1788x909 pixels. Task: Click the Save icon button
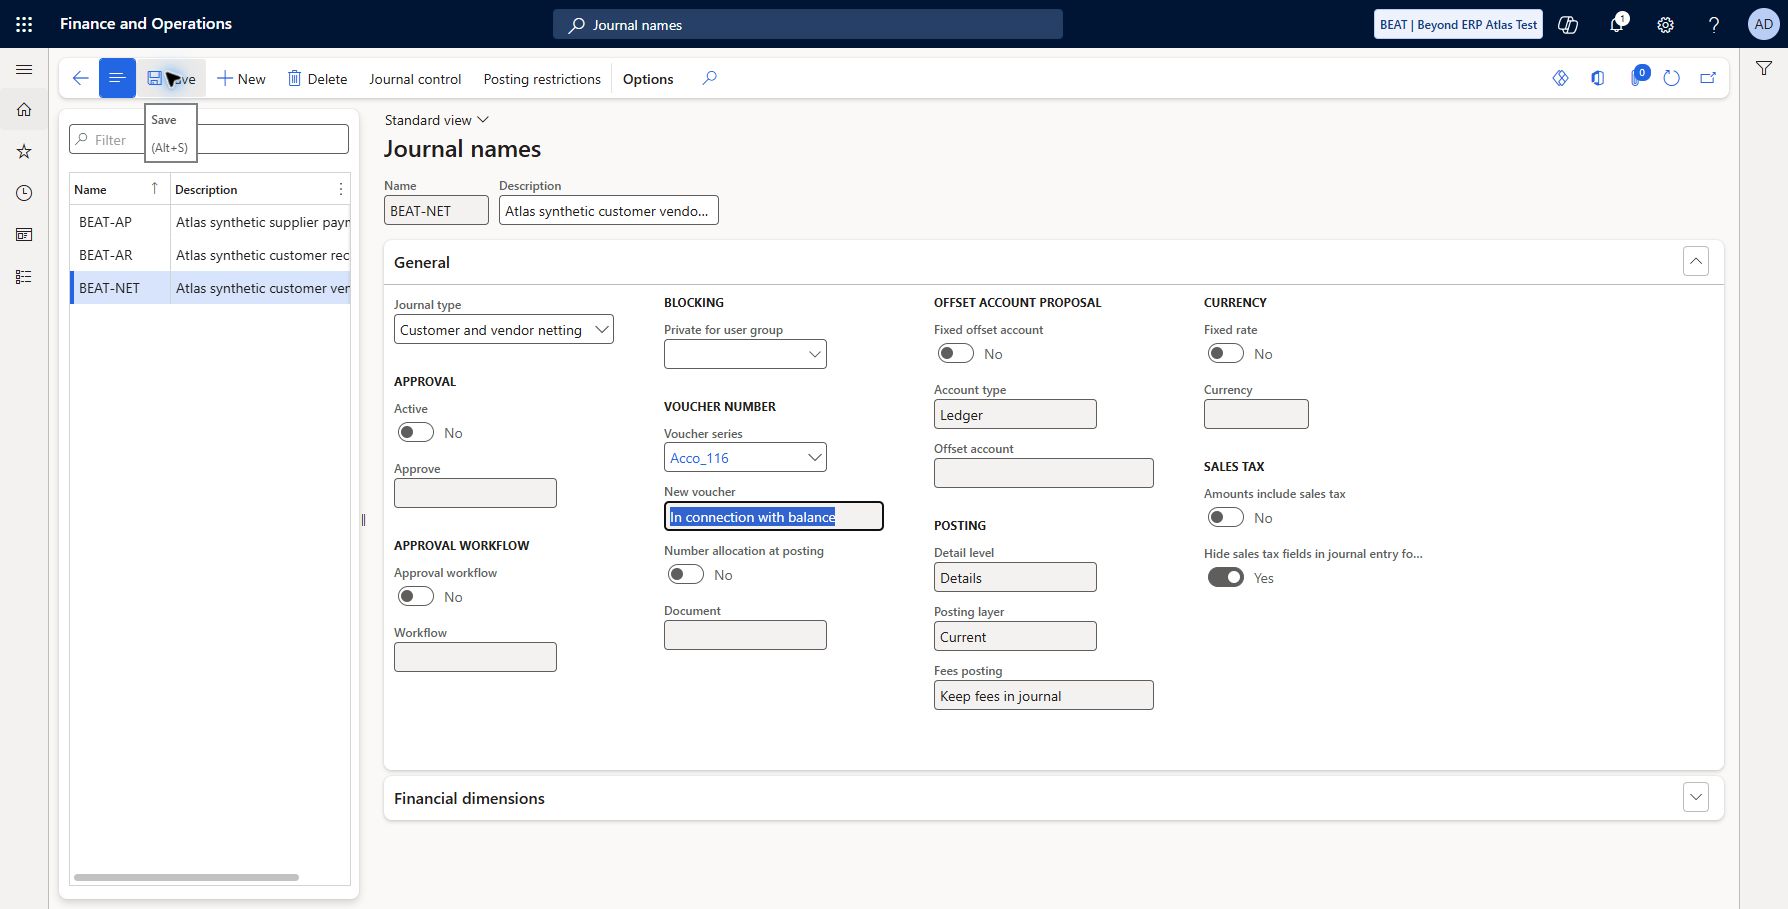click(171, 78)
